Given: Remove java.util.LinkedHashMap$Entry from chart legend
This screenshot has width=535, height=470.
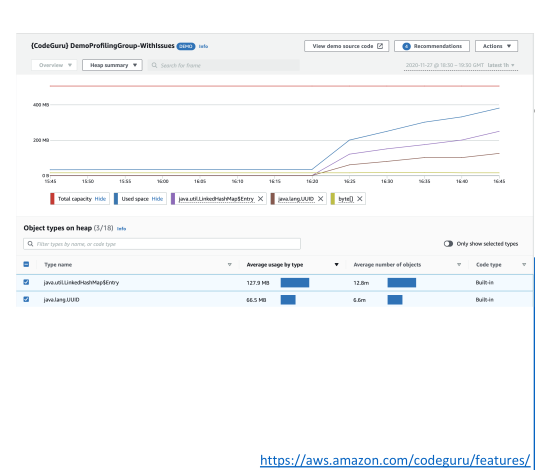Looking at the screenshot, I should click(260, 199).
